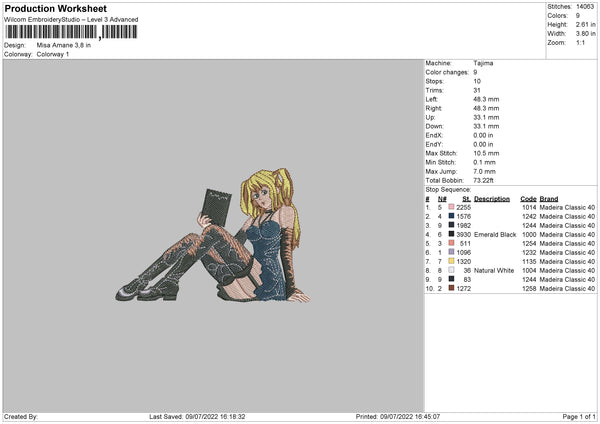Click the Wilcom EmbroideryStudio Level 3 Advanced text
Viewport: 600px width, 424px height.
[x=71, y=20]
